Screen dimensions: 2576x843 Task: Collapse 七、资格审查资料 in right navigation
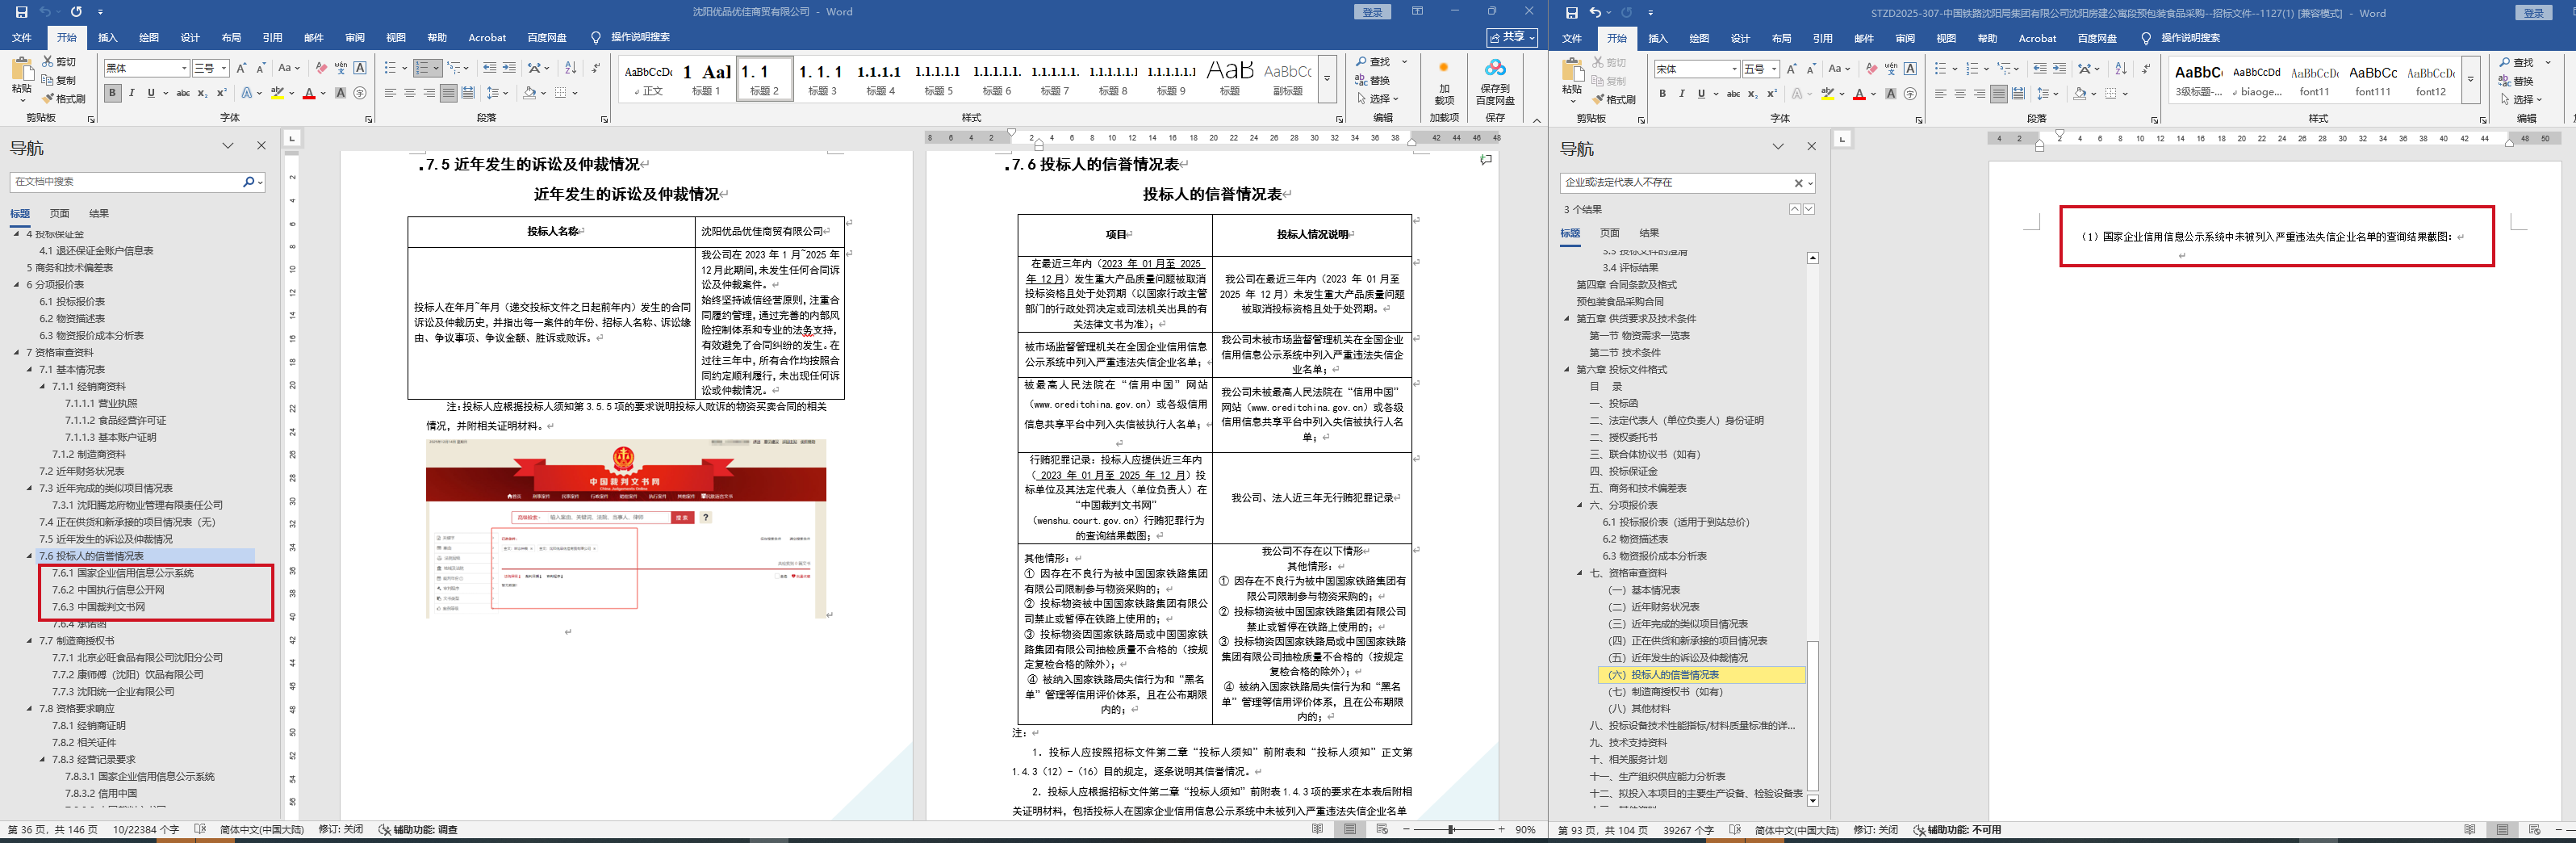1580,573
